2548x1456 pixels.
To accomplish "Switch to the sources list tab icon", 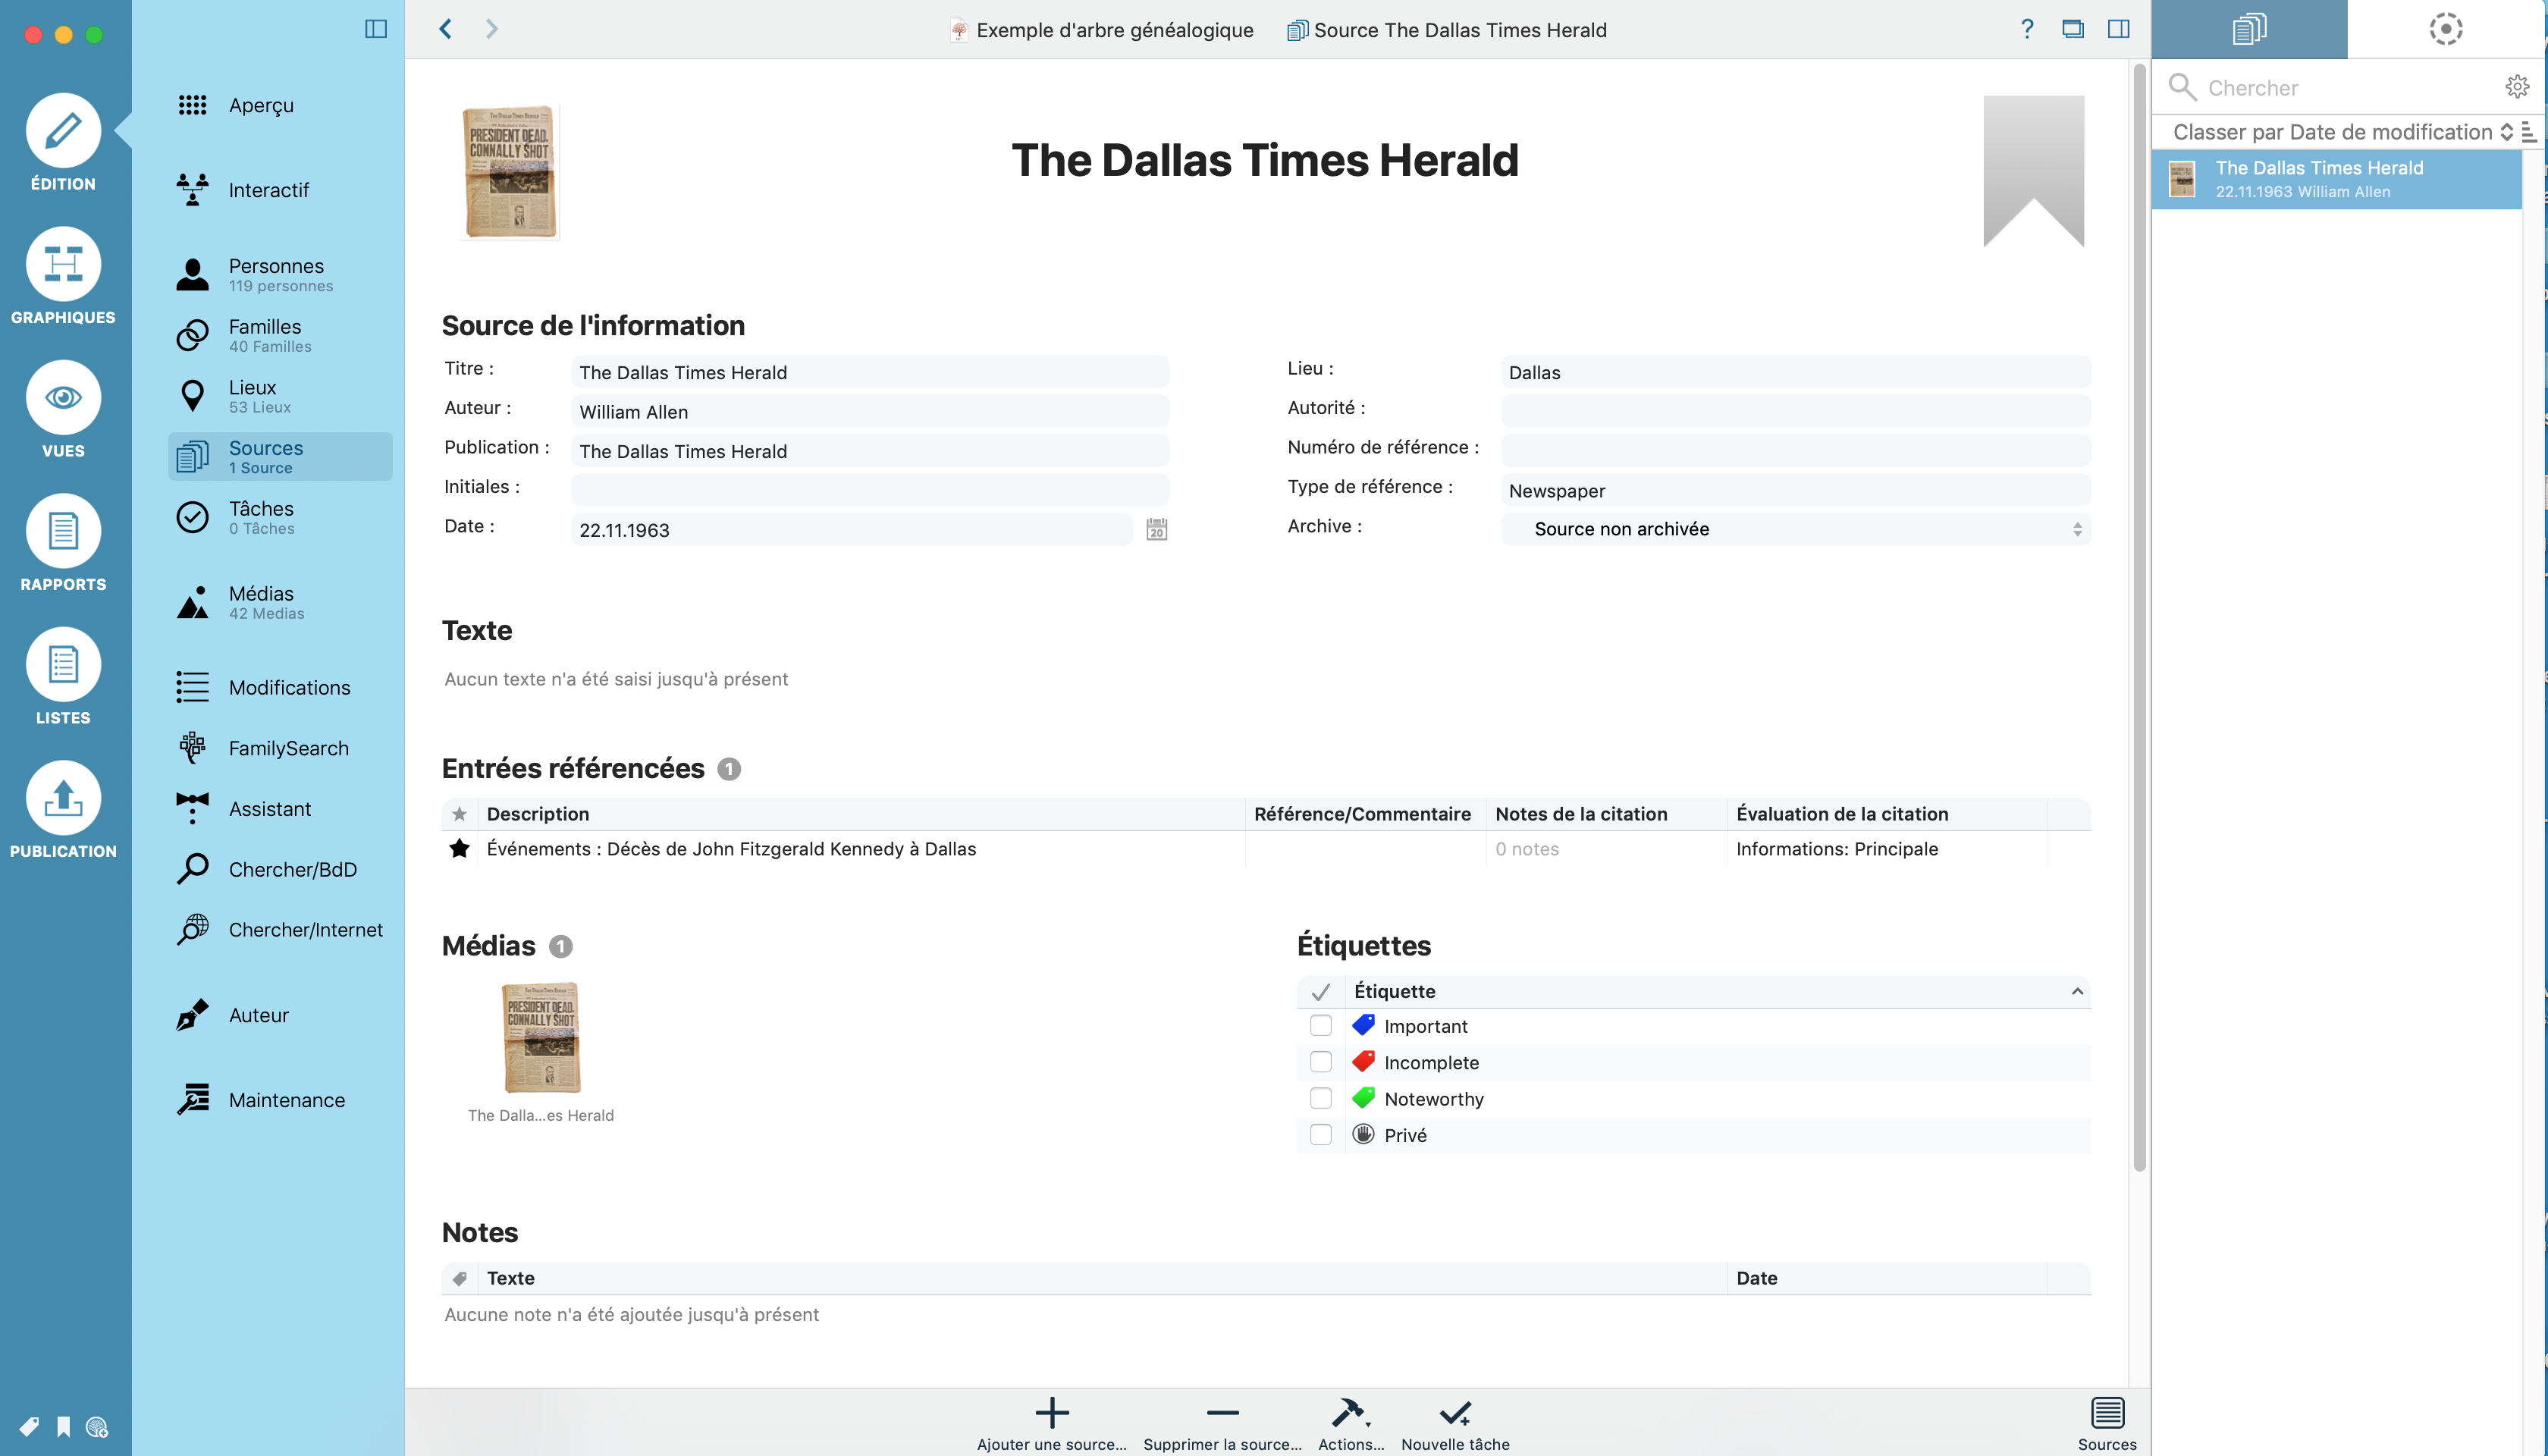I will 2249,29.
